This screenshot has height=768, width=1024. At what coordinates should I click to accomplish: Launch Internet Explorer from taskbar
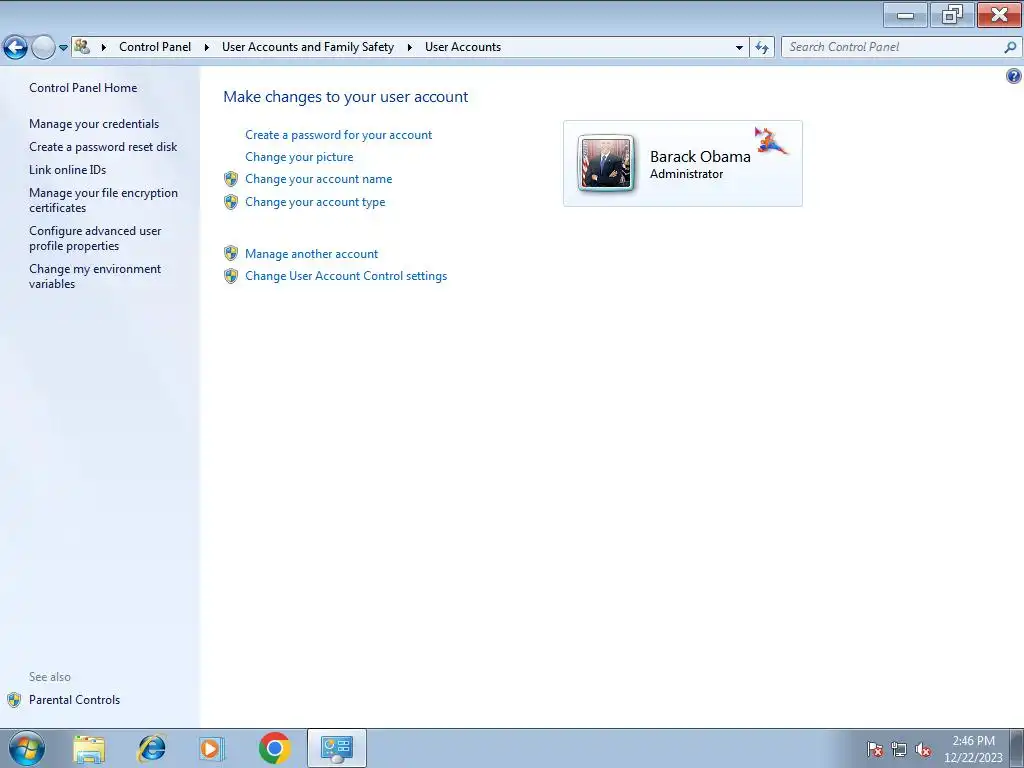pyautogui.click(x=152, y=748)
